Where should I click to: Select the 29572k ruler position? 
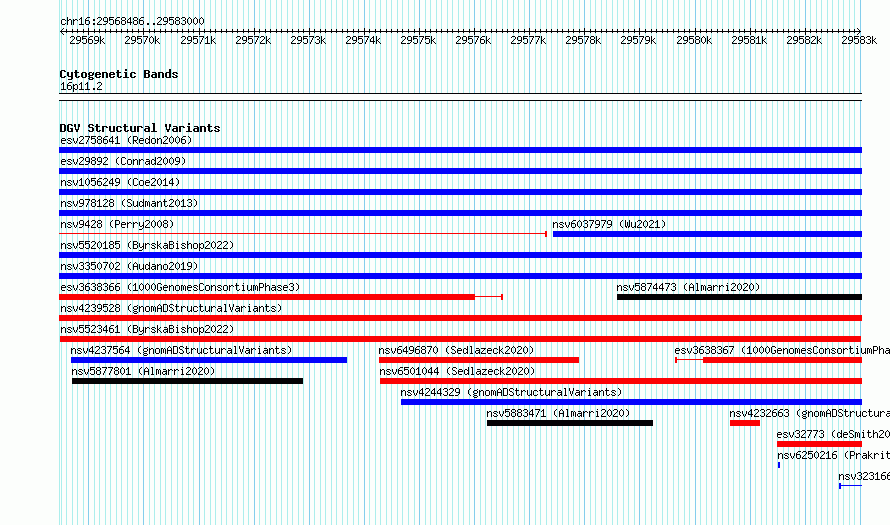point(253,40)
